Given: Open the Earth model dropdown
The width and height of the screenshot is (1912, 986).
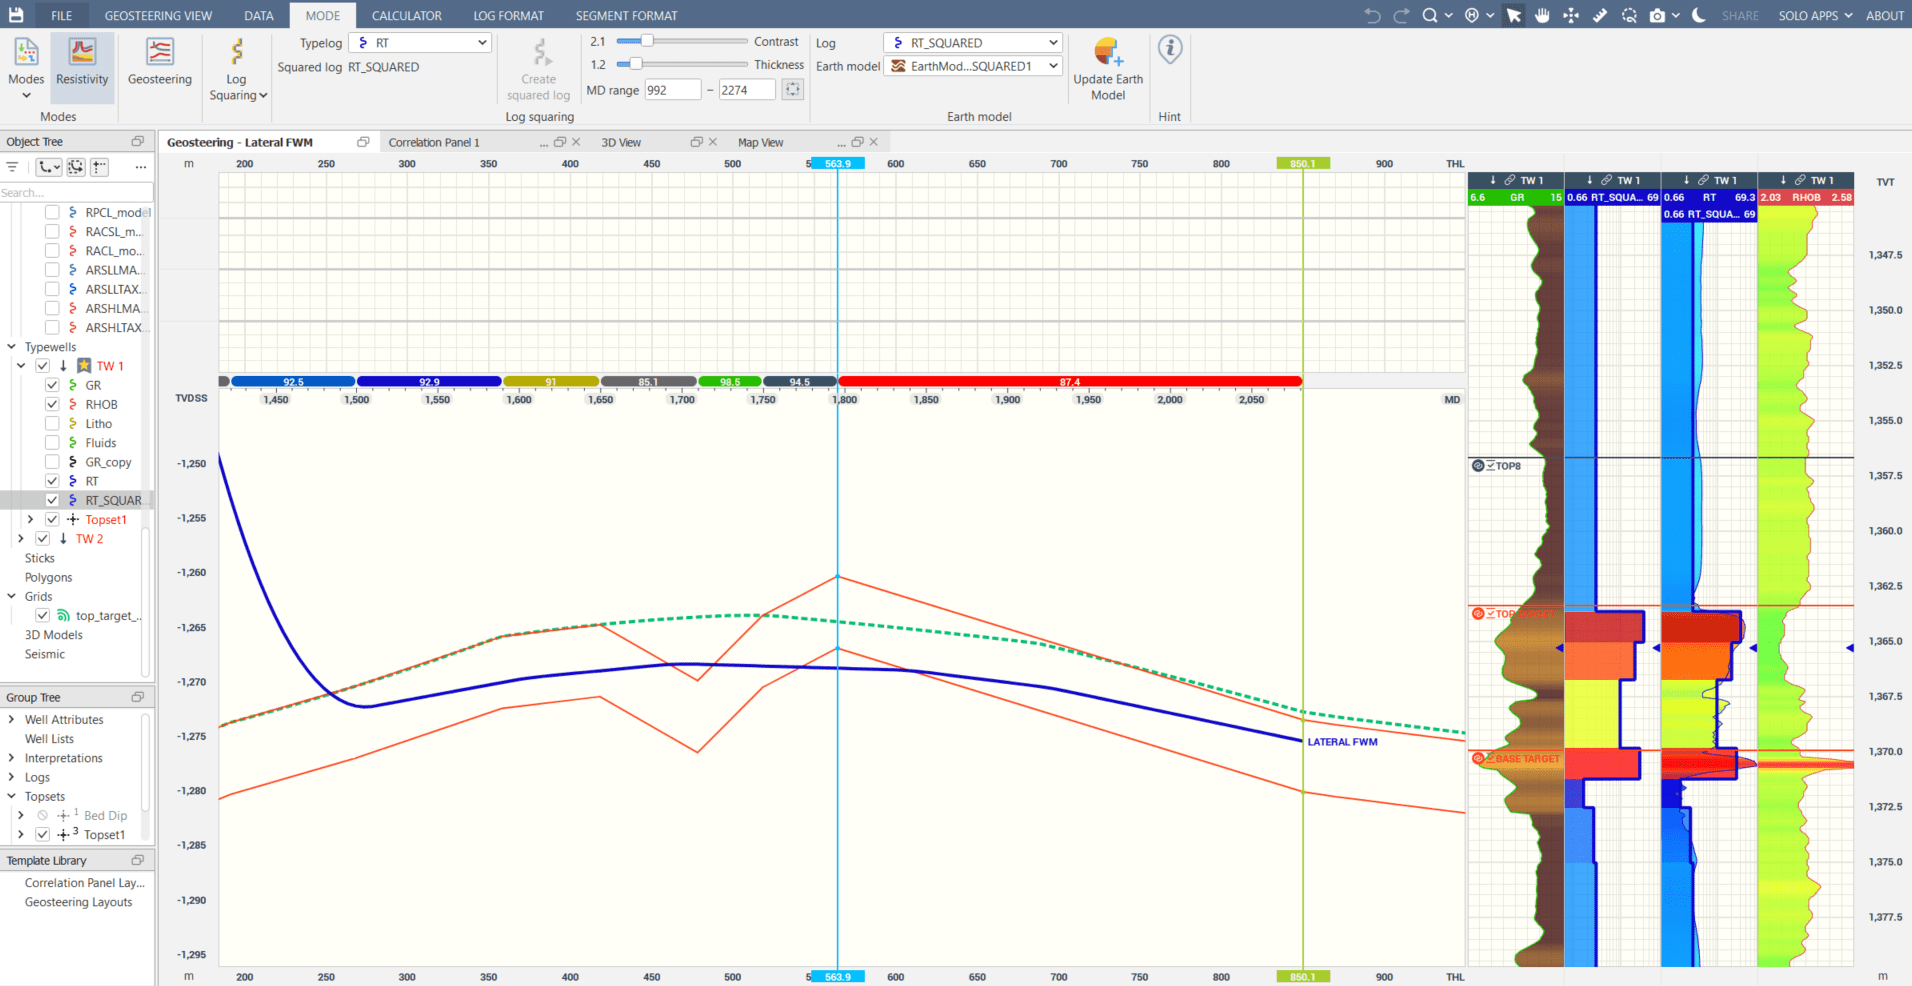Looking at the screenshot, I should click(x=972, y=66).
